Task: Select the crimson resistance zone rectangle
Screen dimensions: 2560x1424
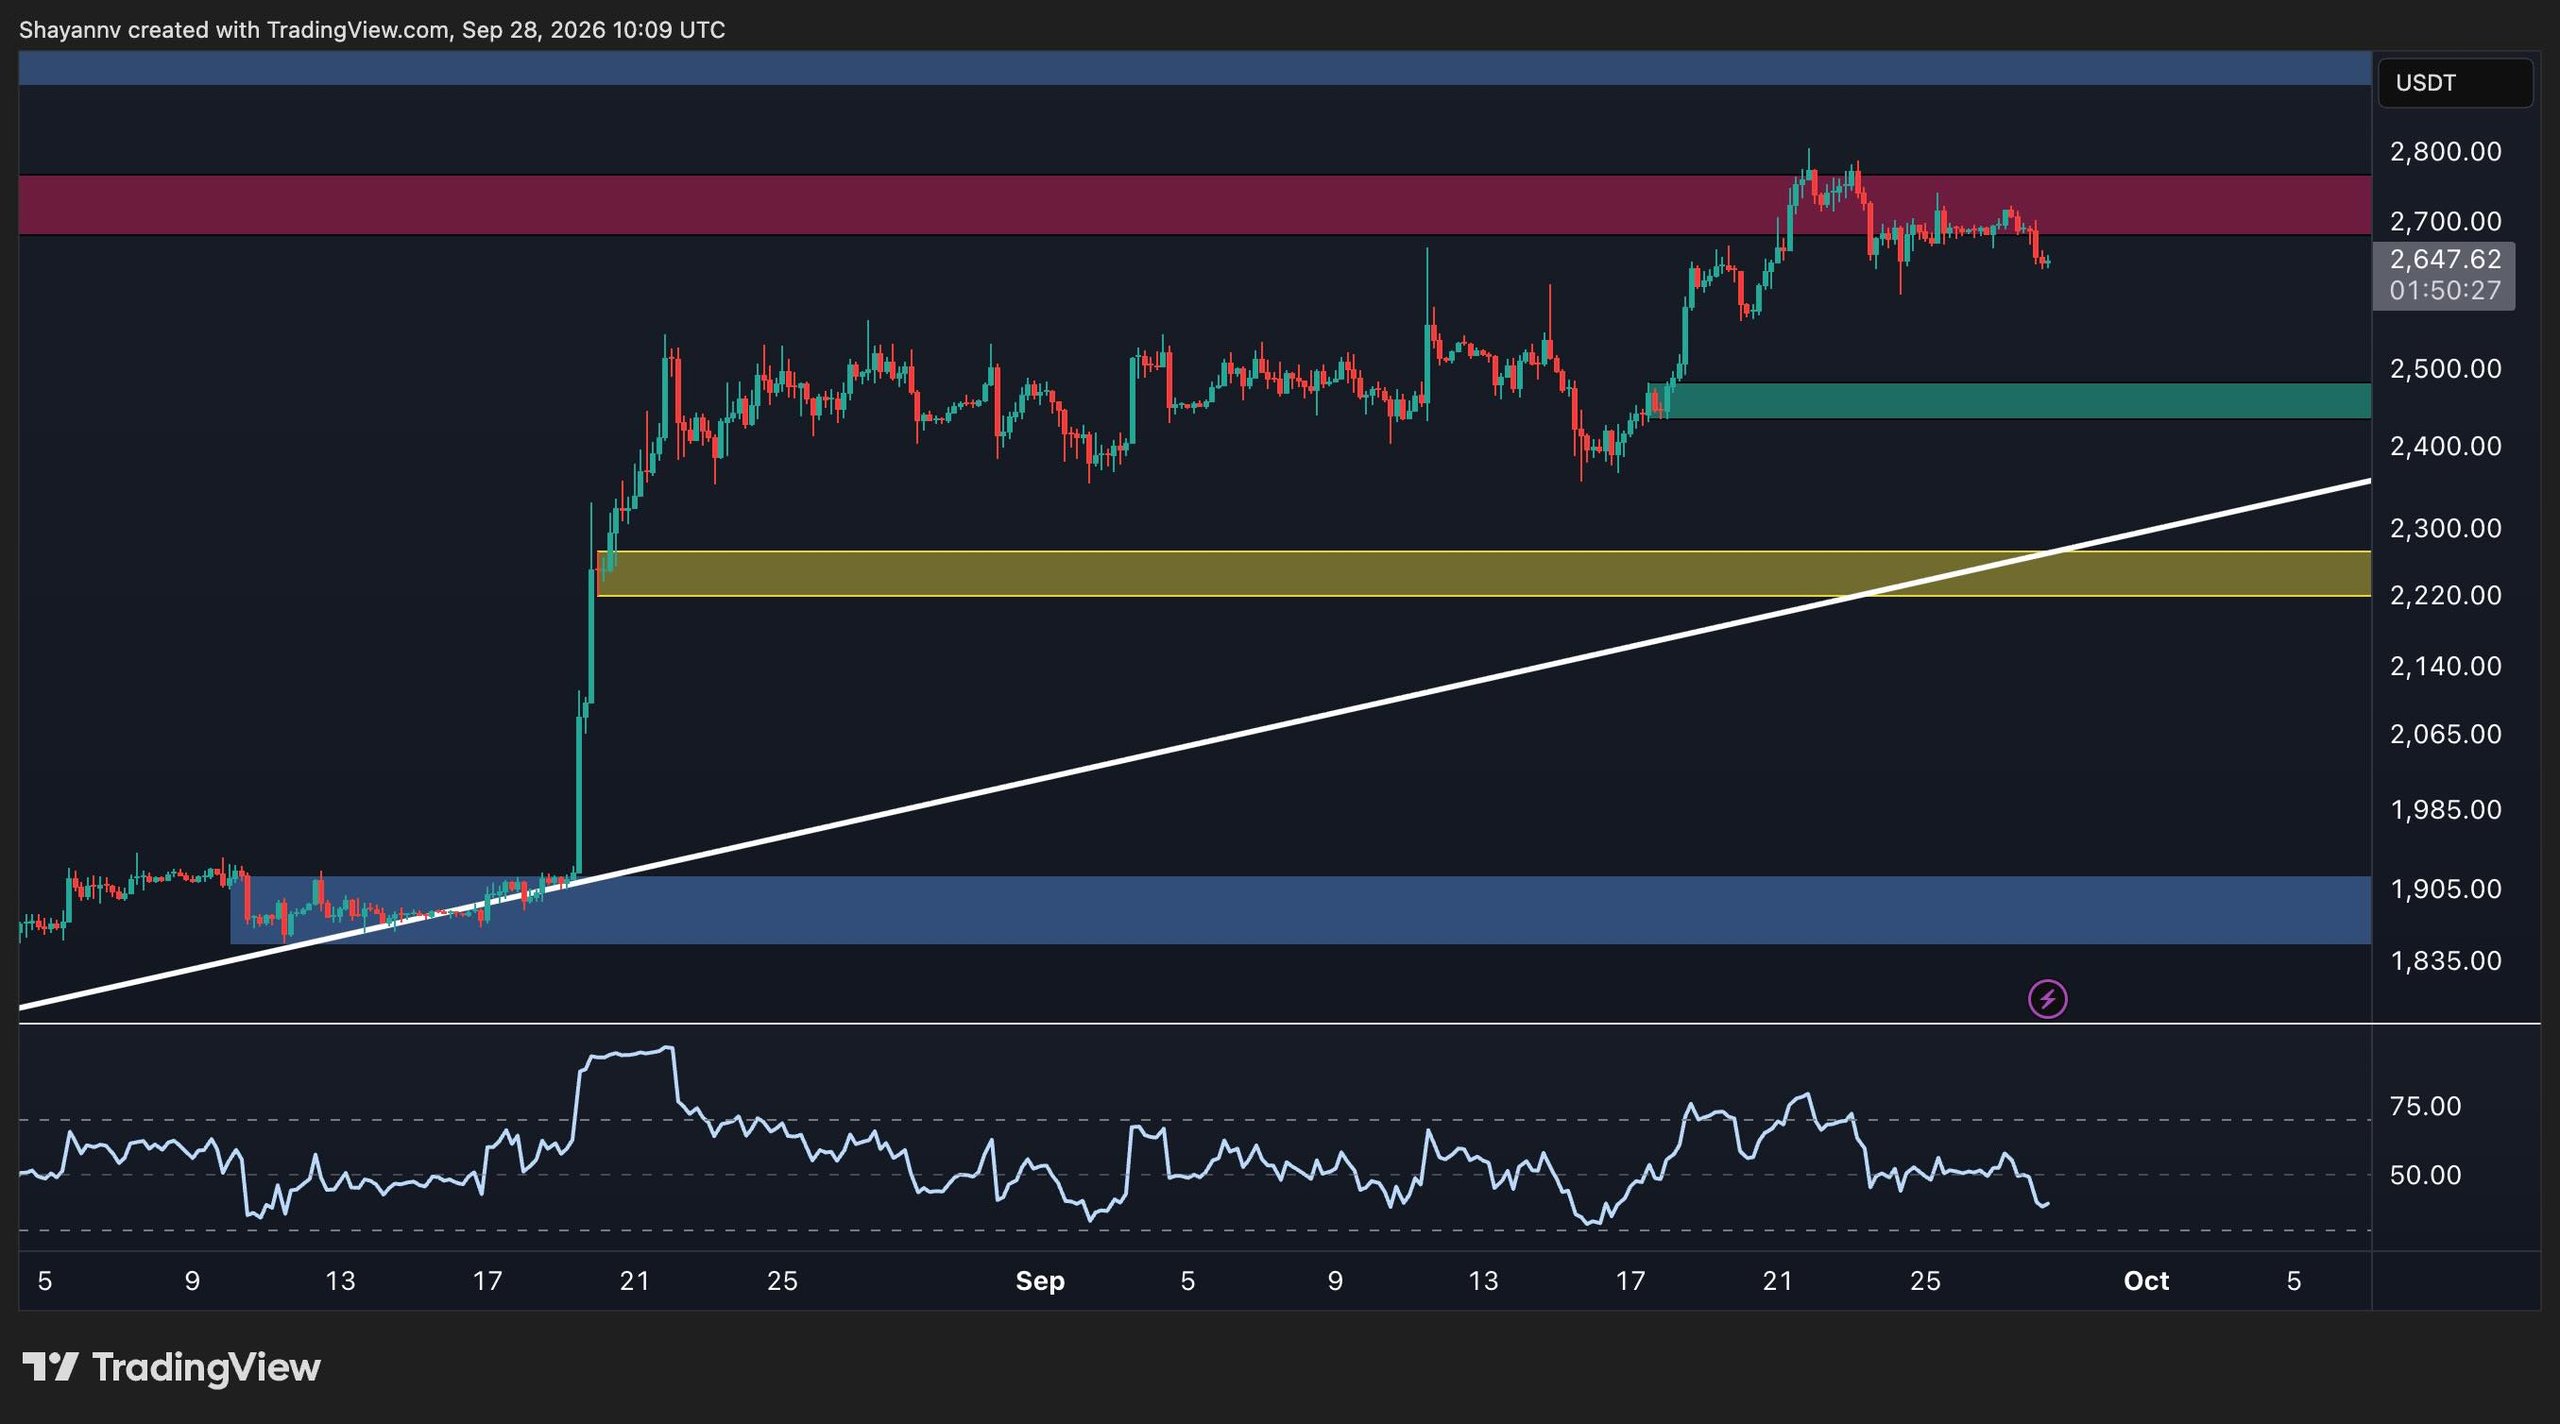Action: coord(1194,205)
